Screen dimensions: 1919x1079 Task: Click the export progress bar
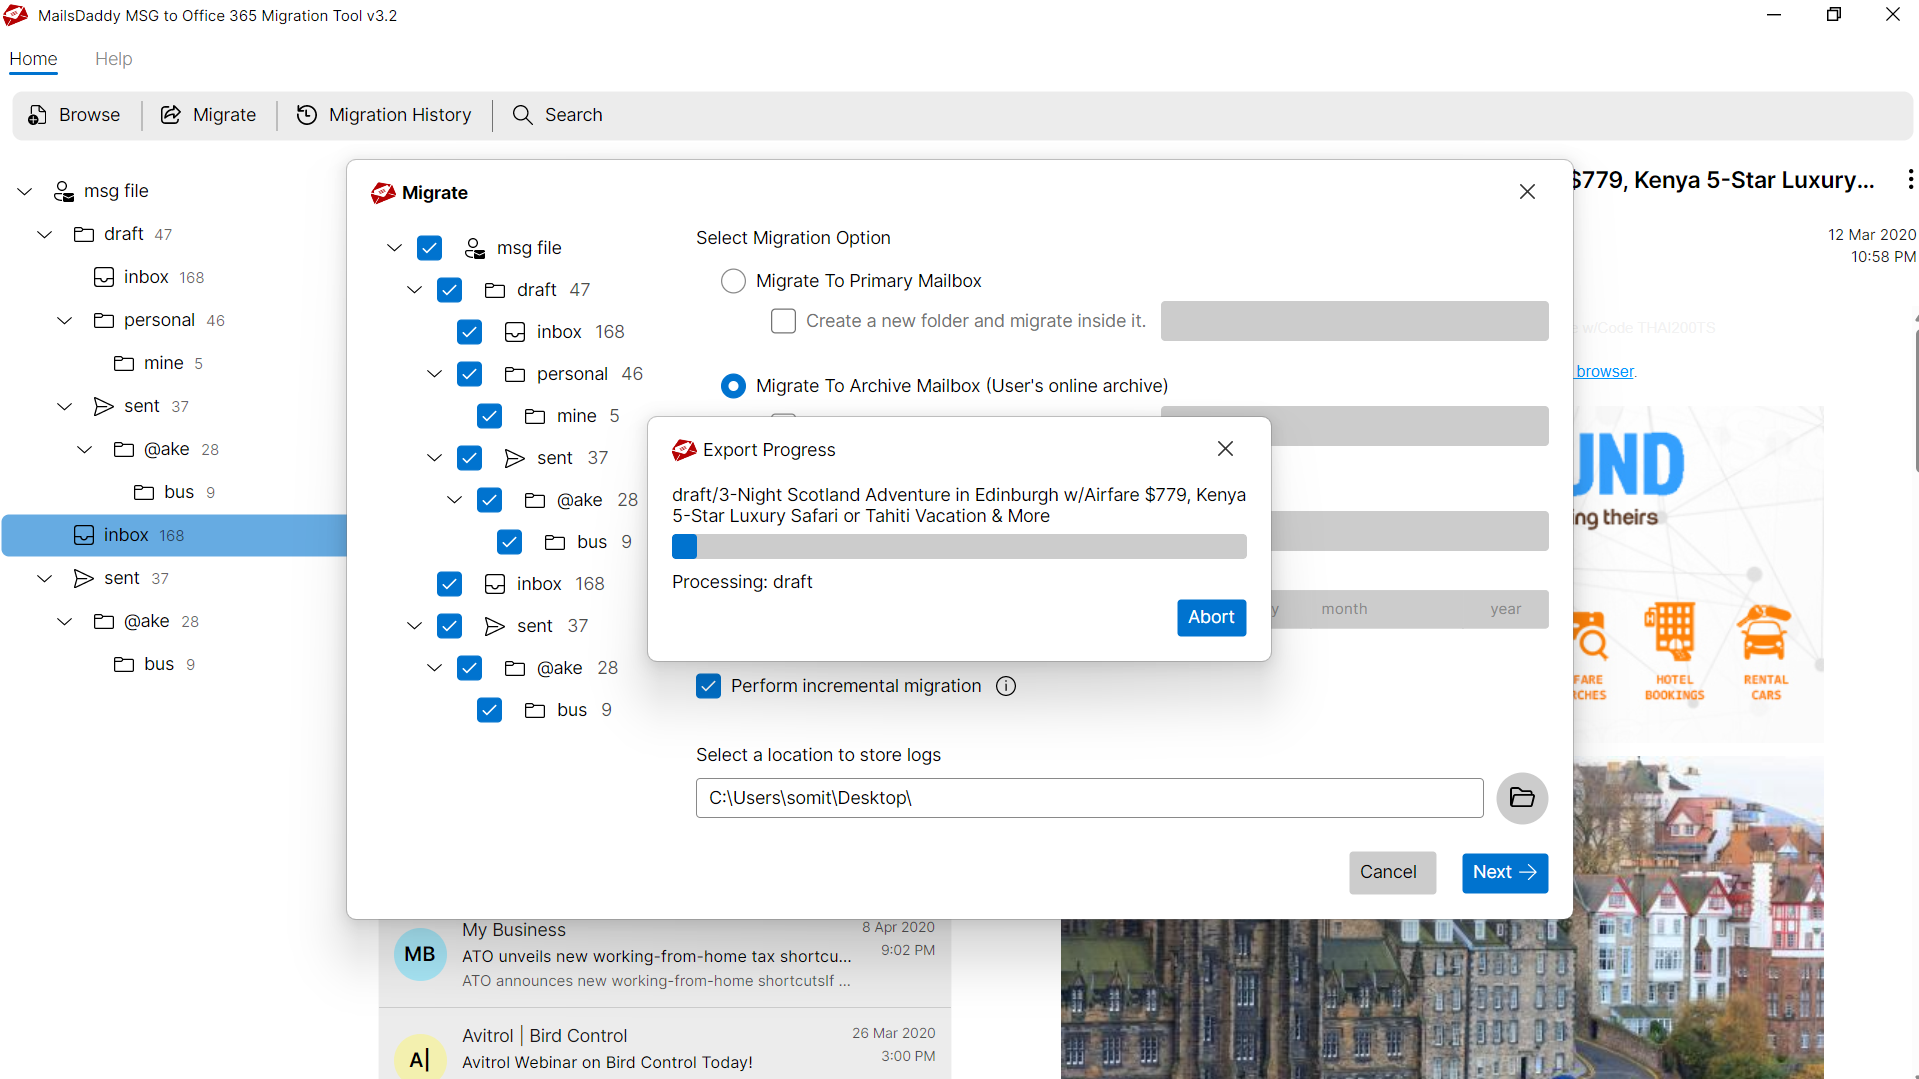coord(959,546)
